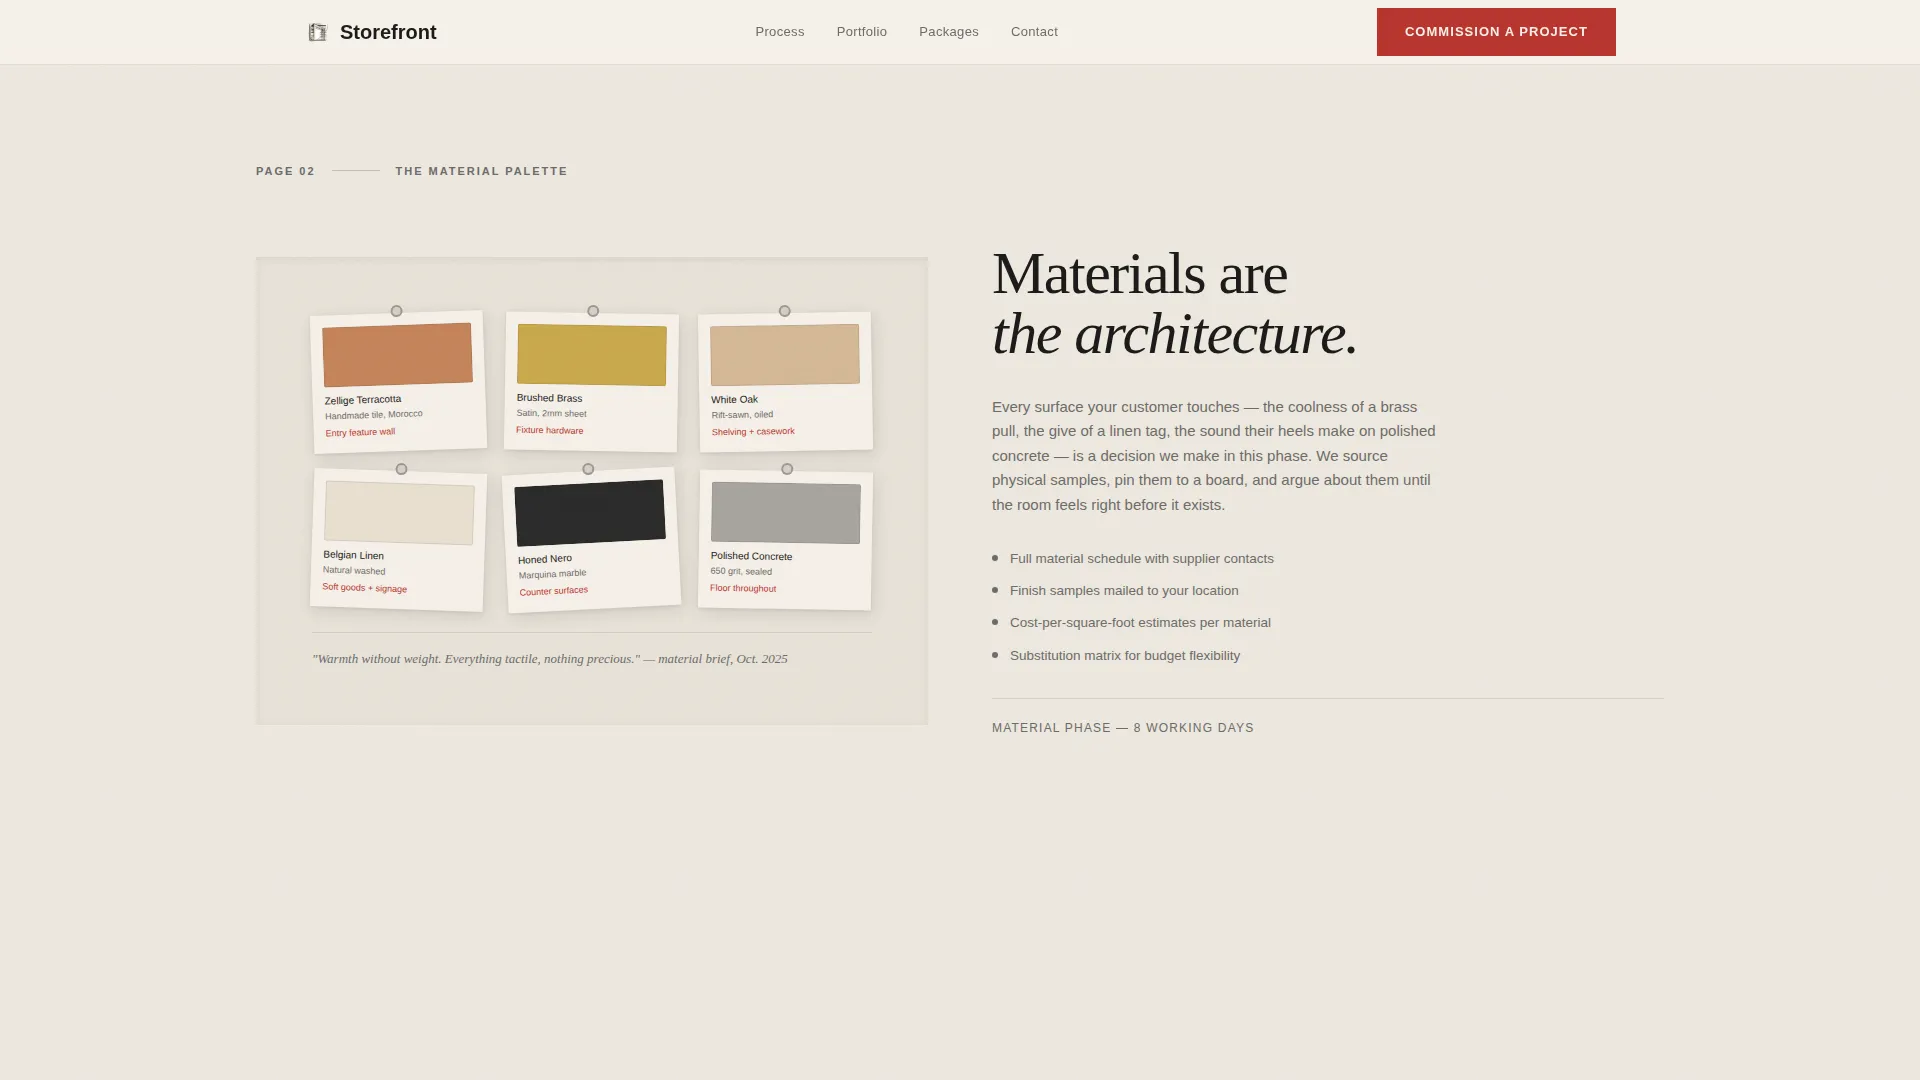Click the pushpin above White Oak card

point(785,311)
